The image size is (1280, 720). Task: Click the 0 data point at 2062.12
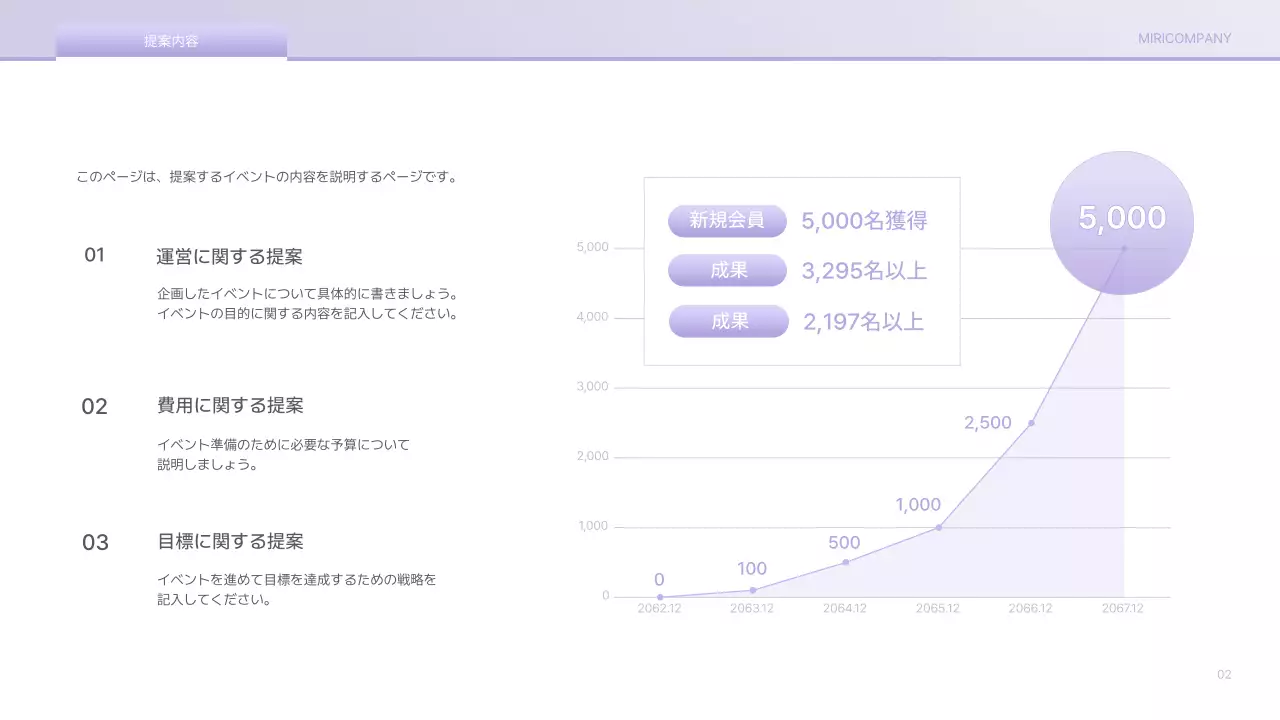[x=659, y=597]
